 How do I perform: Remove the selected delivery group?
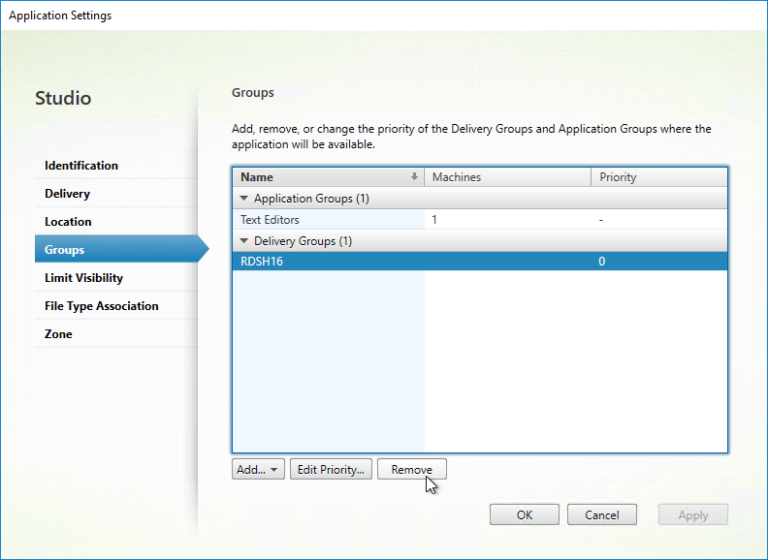point(411,469)
